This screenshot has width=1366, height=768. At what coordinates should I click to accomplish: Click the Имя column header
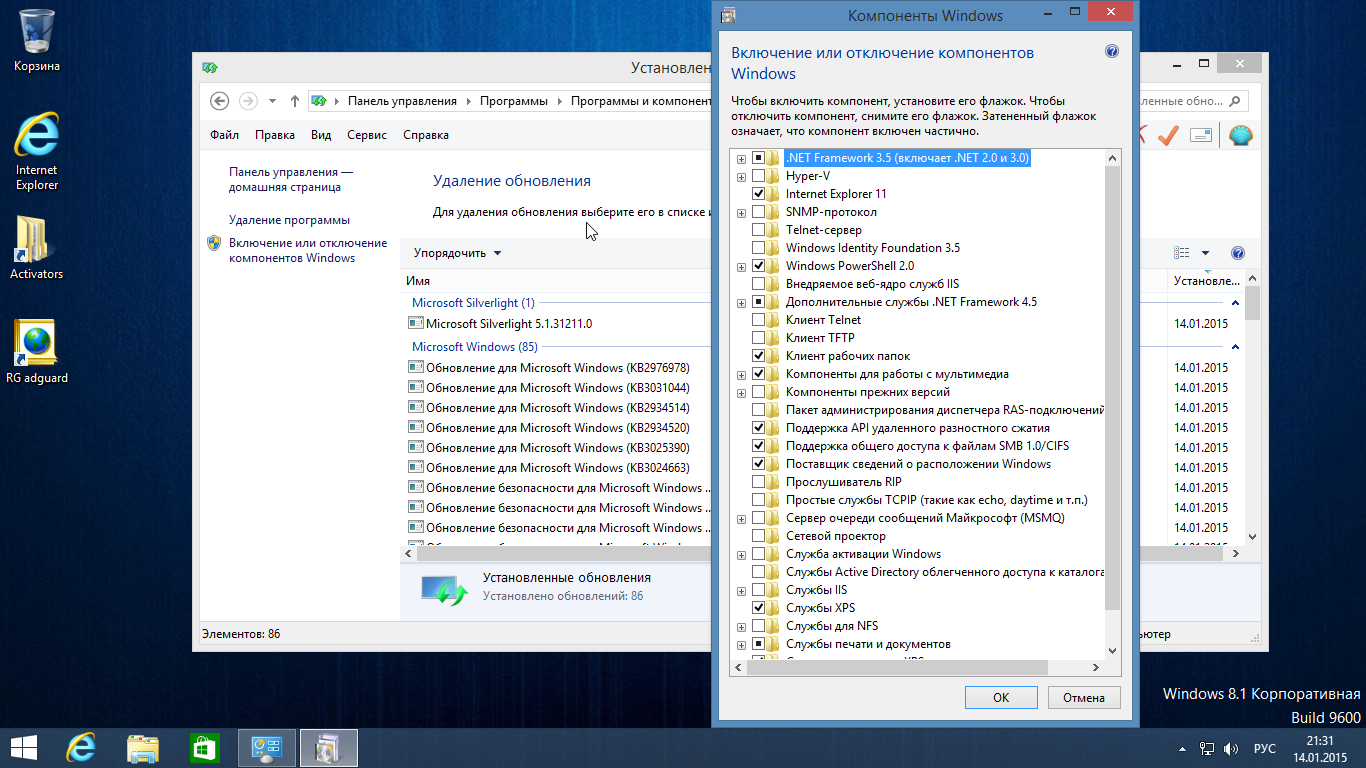click(418, 282)
